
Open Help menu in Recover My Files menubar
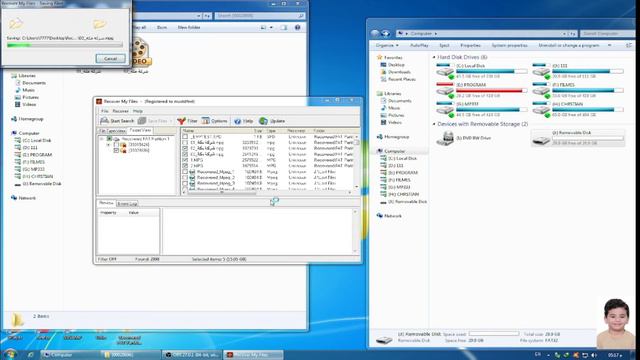138,111
